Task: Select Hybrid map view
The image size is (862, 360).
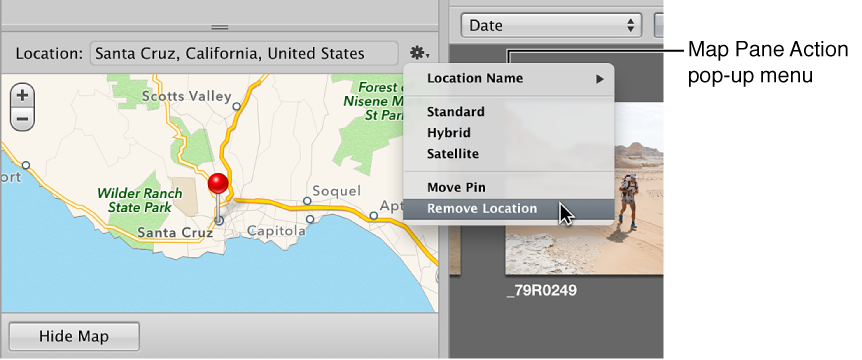Action: (509, 133)
